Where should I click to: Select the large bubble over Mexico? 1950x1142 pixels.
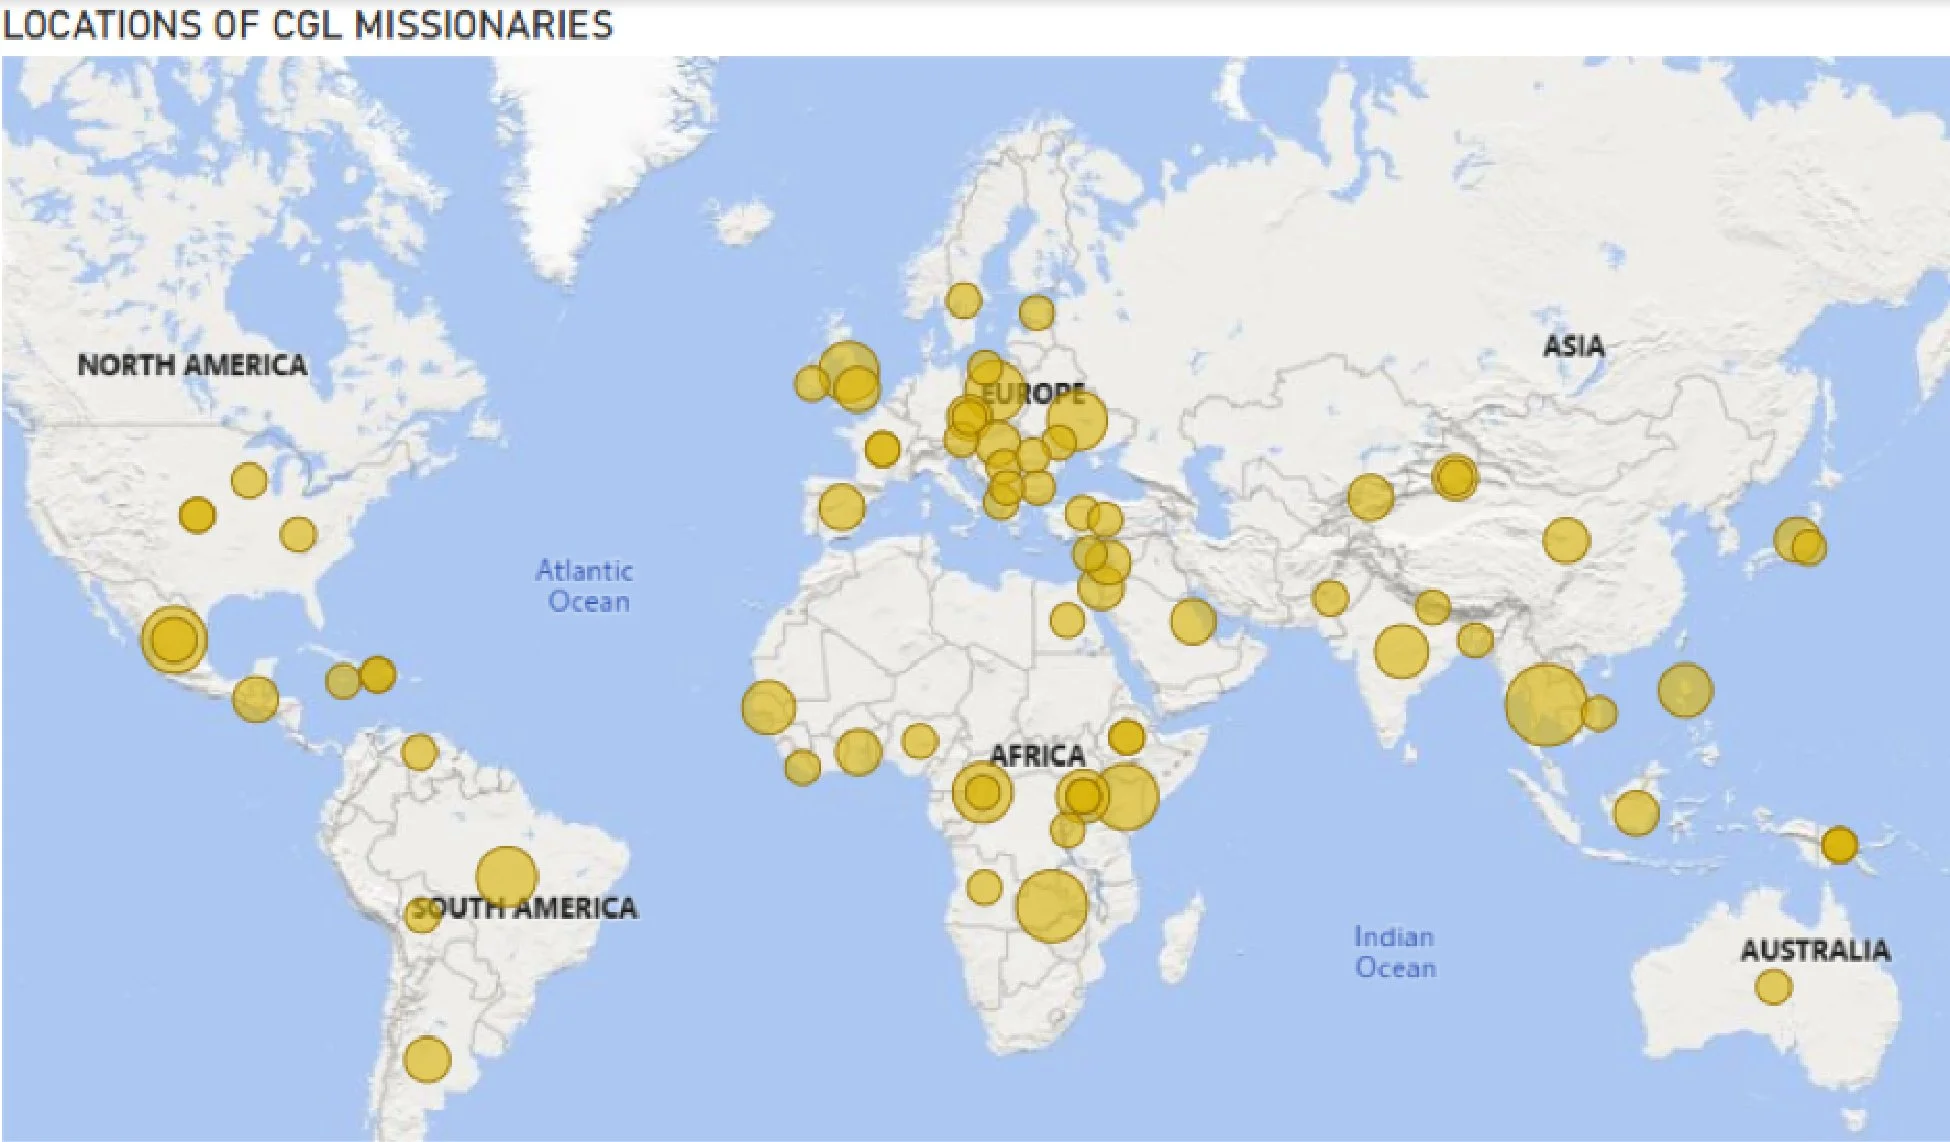(x=174, y=638)
